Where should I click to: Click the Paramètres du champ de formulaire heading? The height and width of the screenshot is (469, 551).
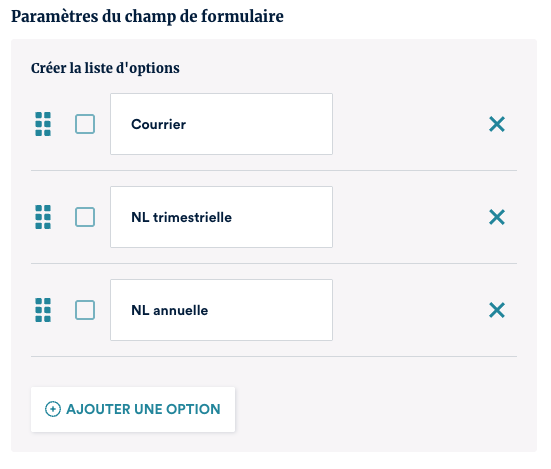[147, 17]
